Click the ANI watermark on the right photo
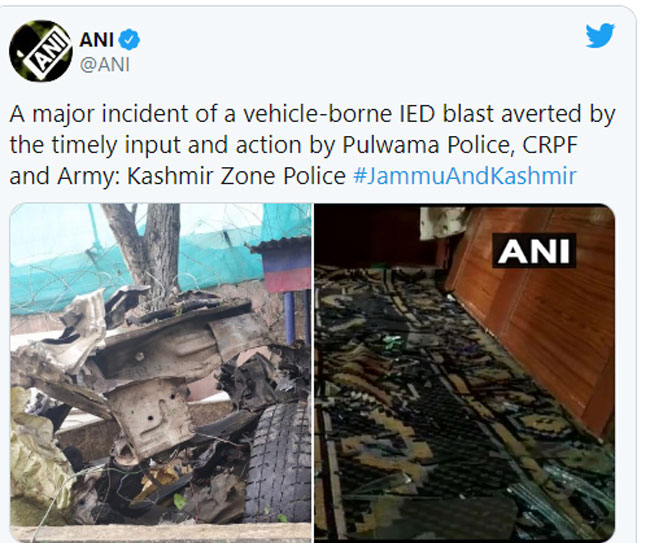The width and height of the screenshot is (650, 543). [x=534, y=250]
